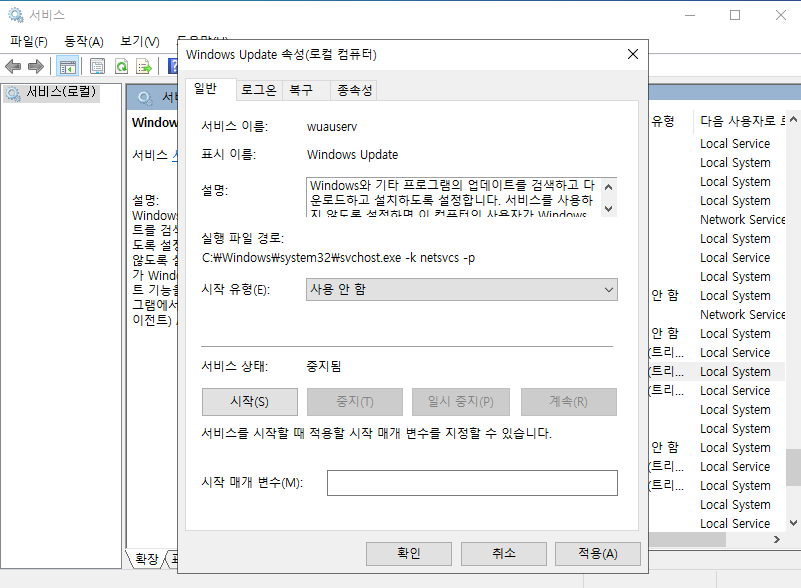Screen dimensions: 801x588
Task: Click the services list vertical scrollbar thumb
Action: click(x=793, y=467)
